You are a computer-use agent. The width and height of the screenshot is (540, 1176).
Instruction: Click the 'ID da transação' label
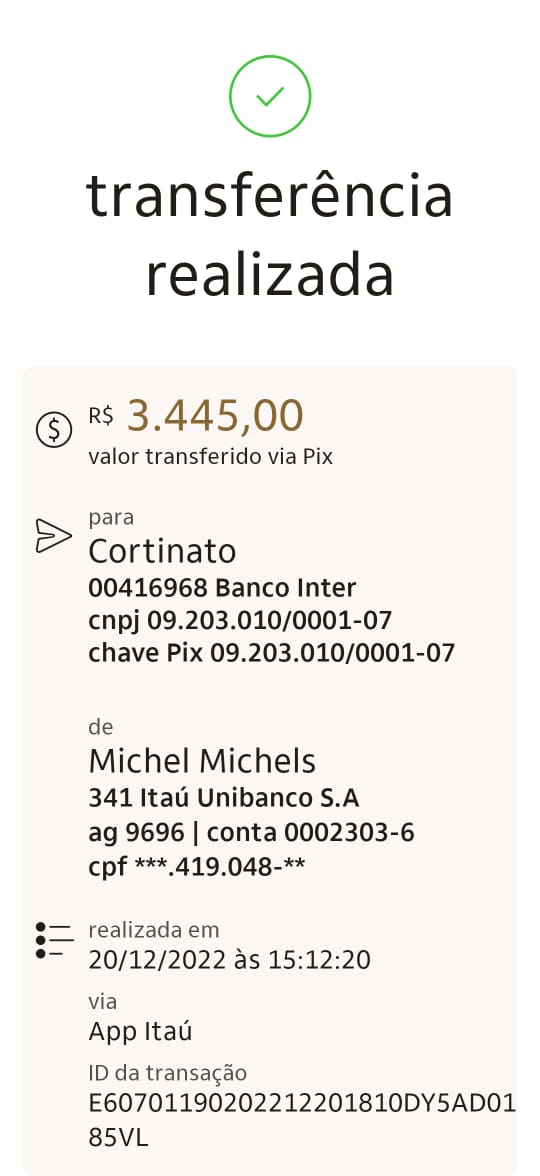[x=167, y=1073]
